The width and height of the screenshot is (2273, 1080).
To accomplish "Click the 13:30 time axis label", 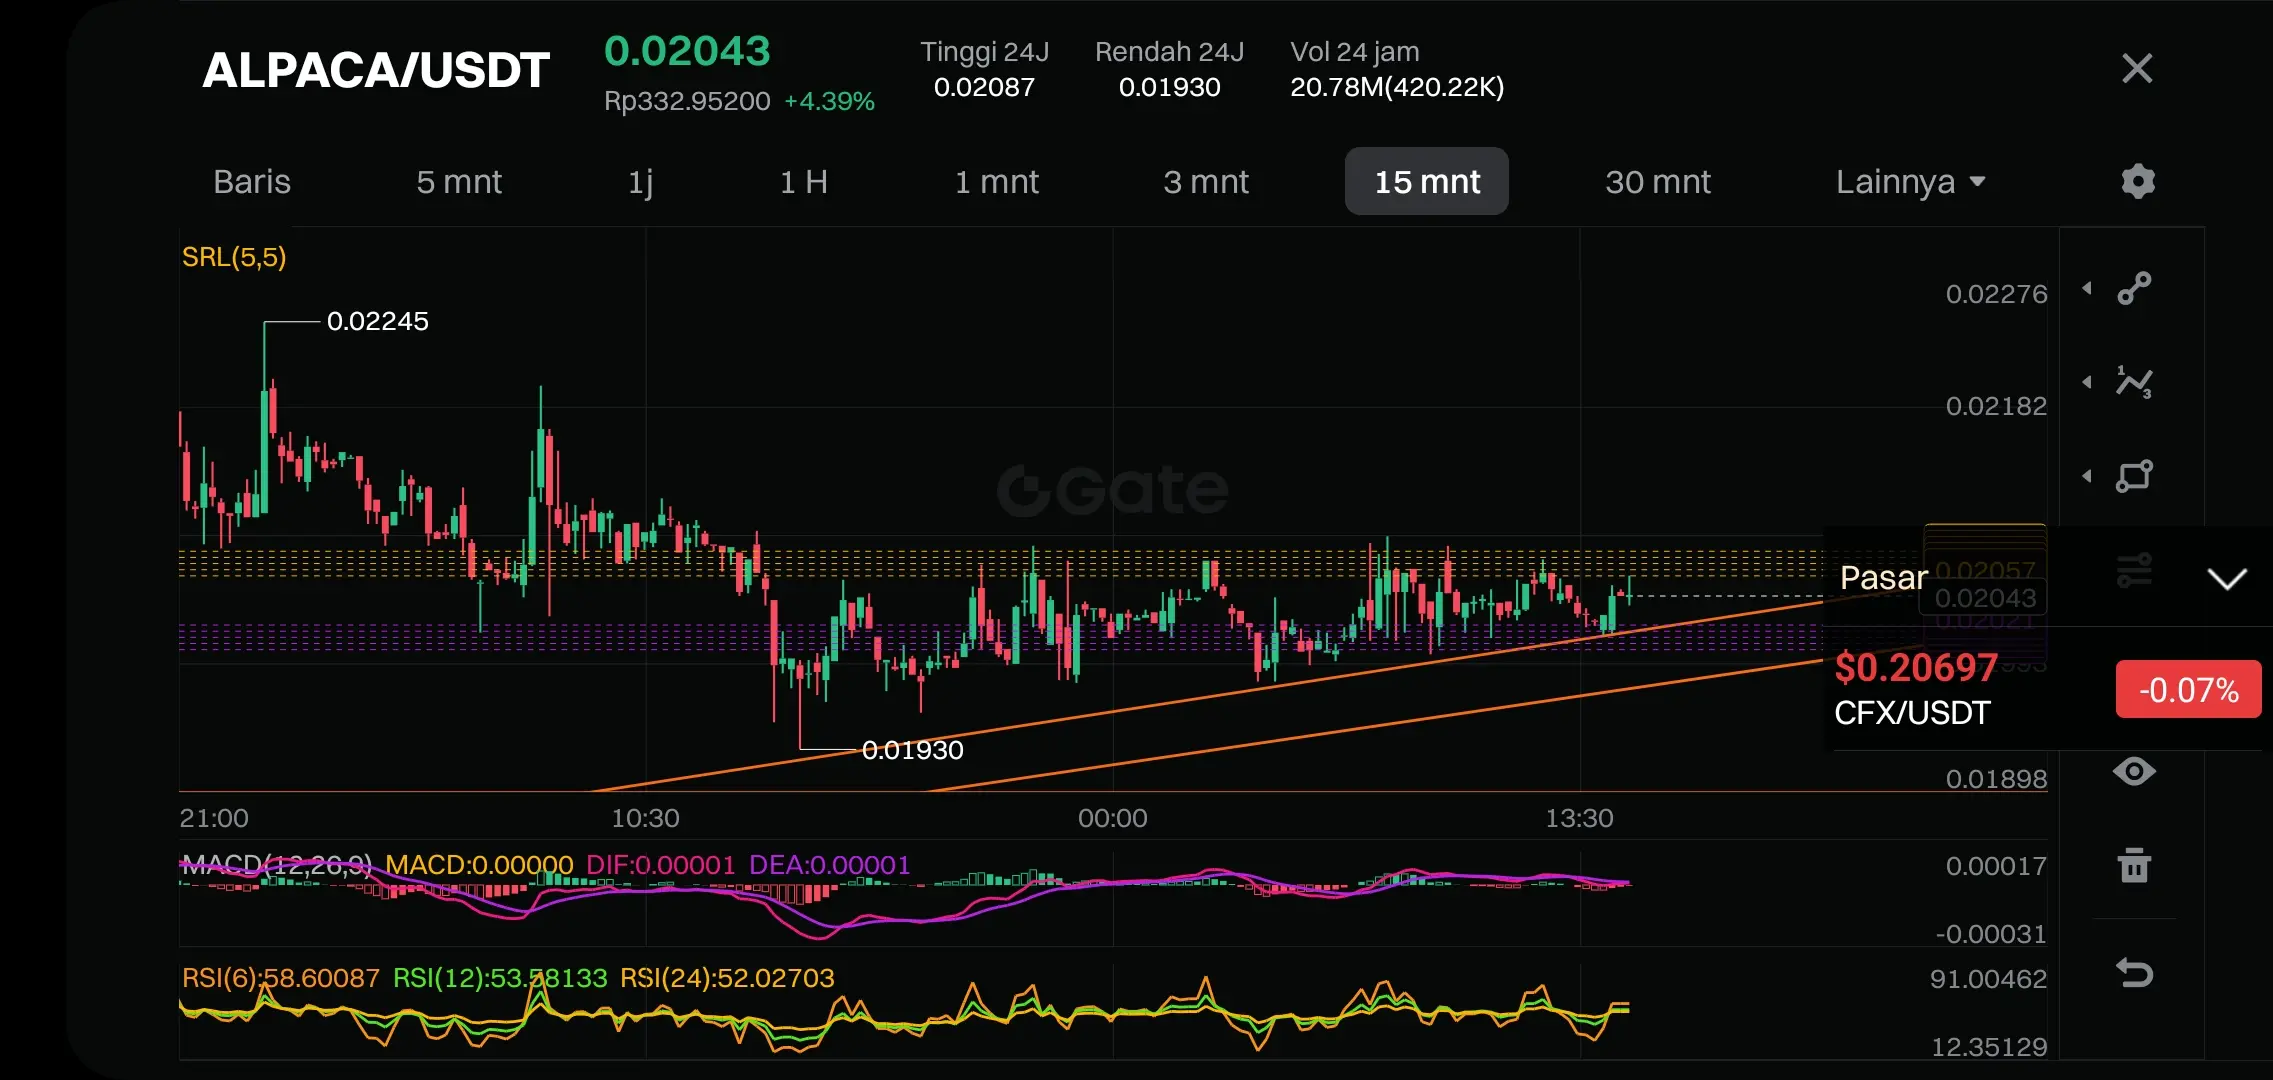I will click(x=1579, y=818).
